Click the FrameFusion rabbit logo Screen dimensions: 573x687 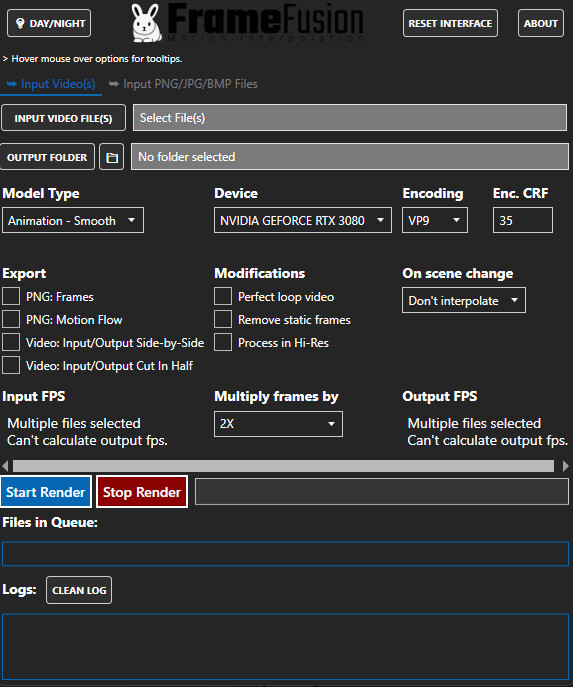[146, 23]
